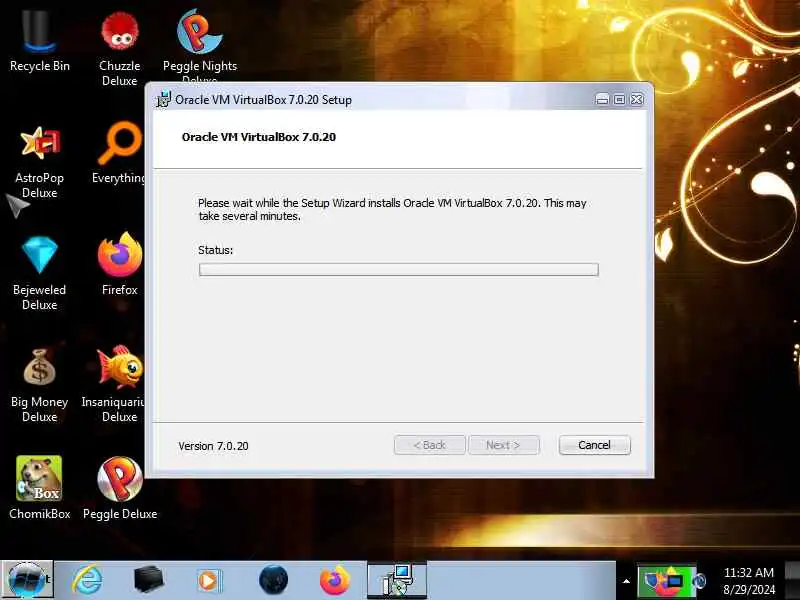Click the installation status progress bar

tap(398, 269)
